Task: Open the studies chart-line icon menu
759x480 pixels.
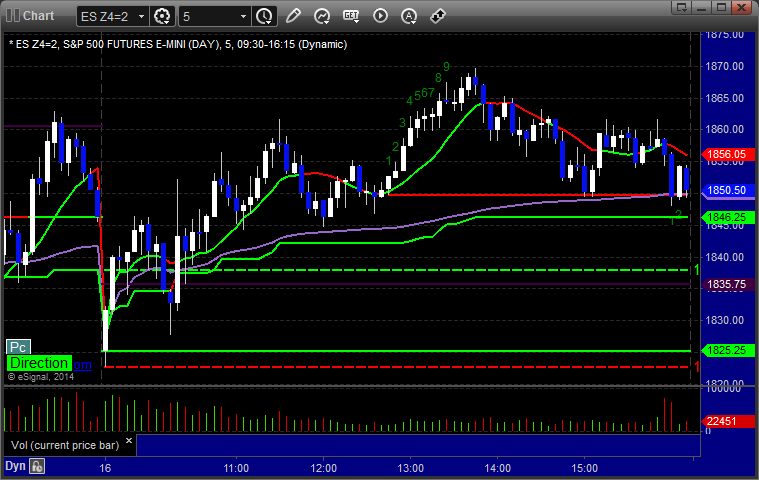Action: point(322,16)
